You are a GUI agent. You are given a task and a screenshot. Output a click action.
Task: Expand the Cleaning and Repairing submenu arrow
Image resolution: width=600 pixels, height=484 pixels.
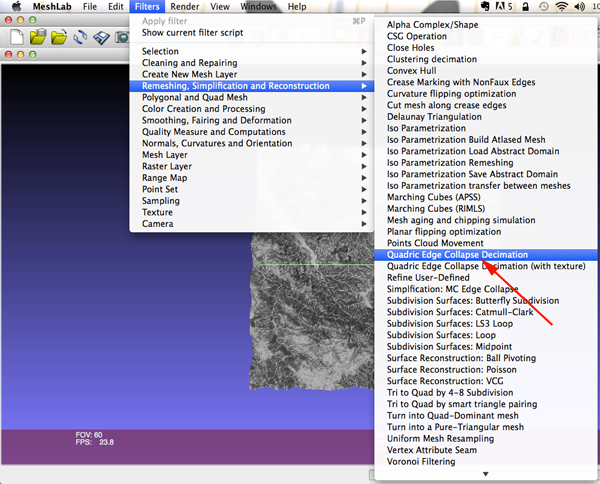coord(364,63)
